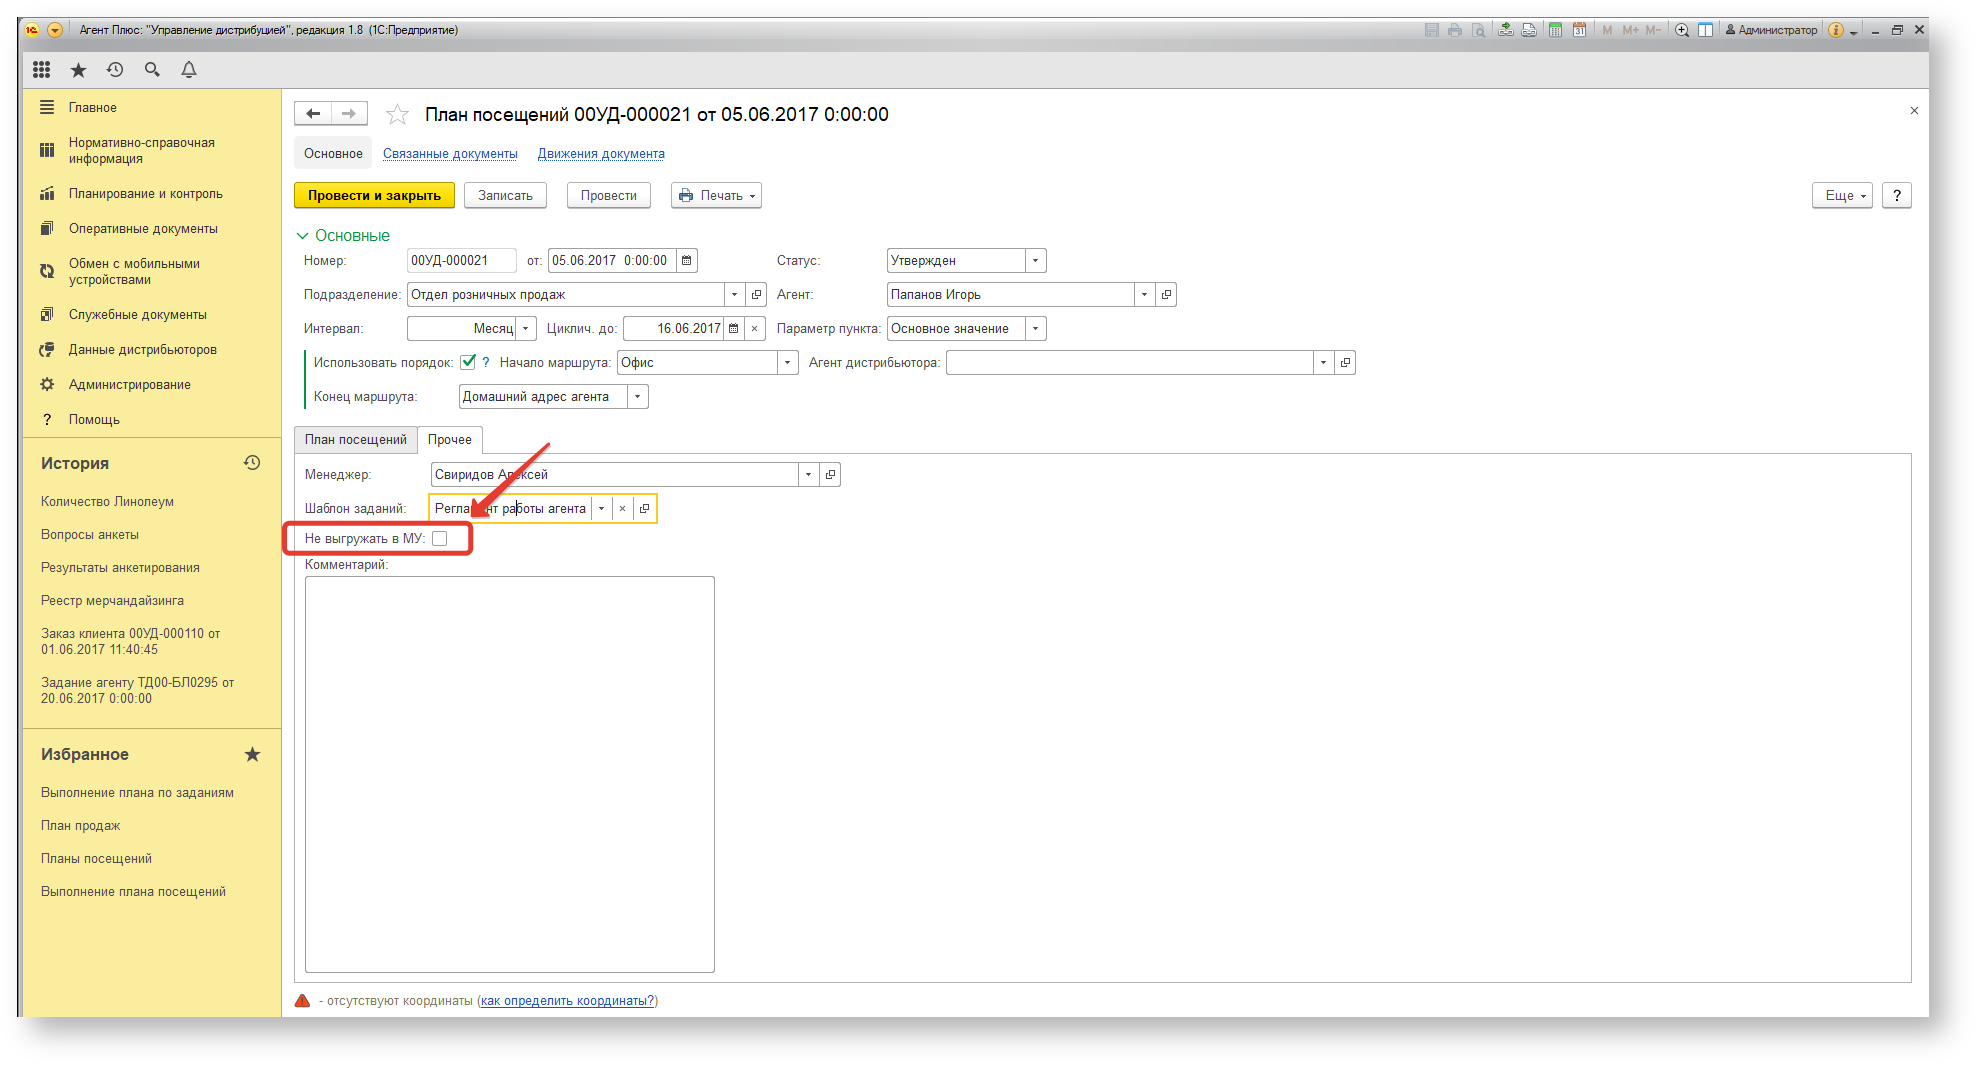Image resolution: width=1977 pixels, height=1065 pixels.
Task: Open Обмен с мобильными устройствами section
Action: [134, 272]
